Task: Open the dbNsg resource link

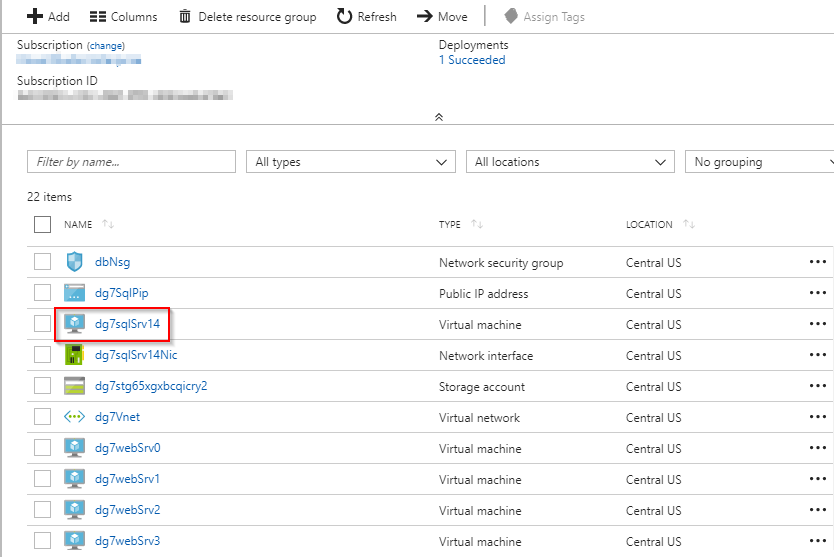Action: point(112,262)
